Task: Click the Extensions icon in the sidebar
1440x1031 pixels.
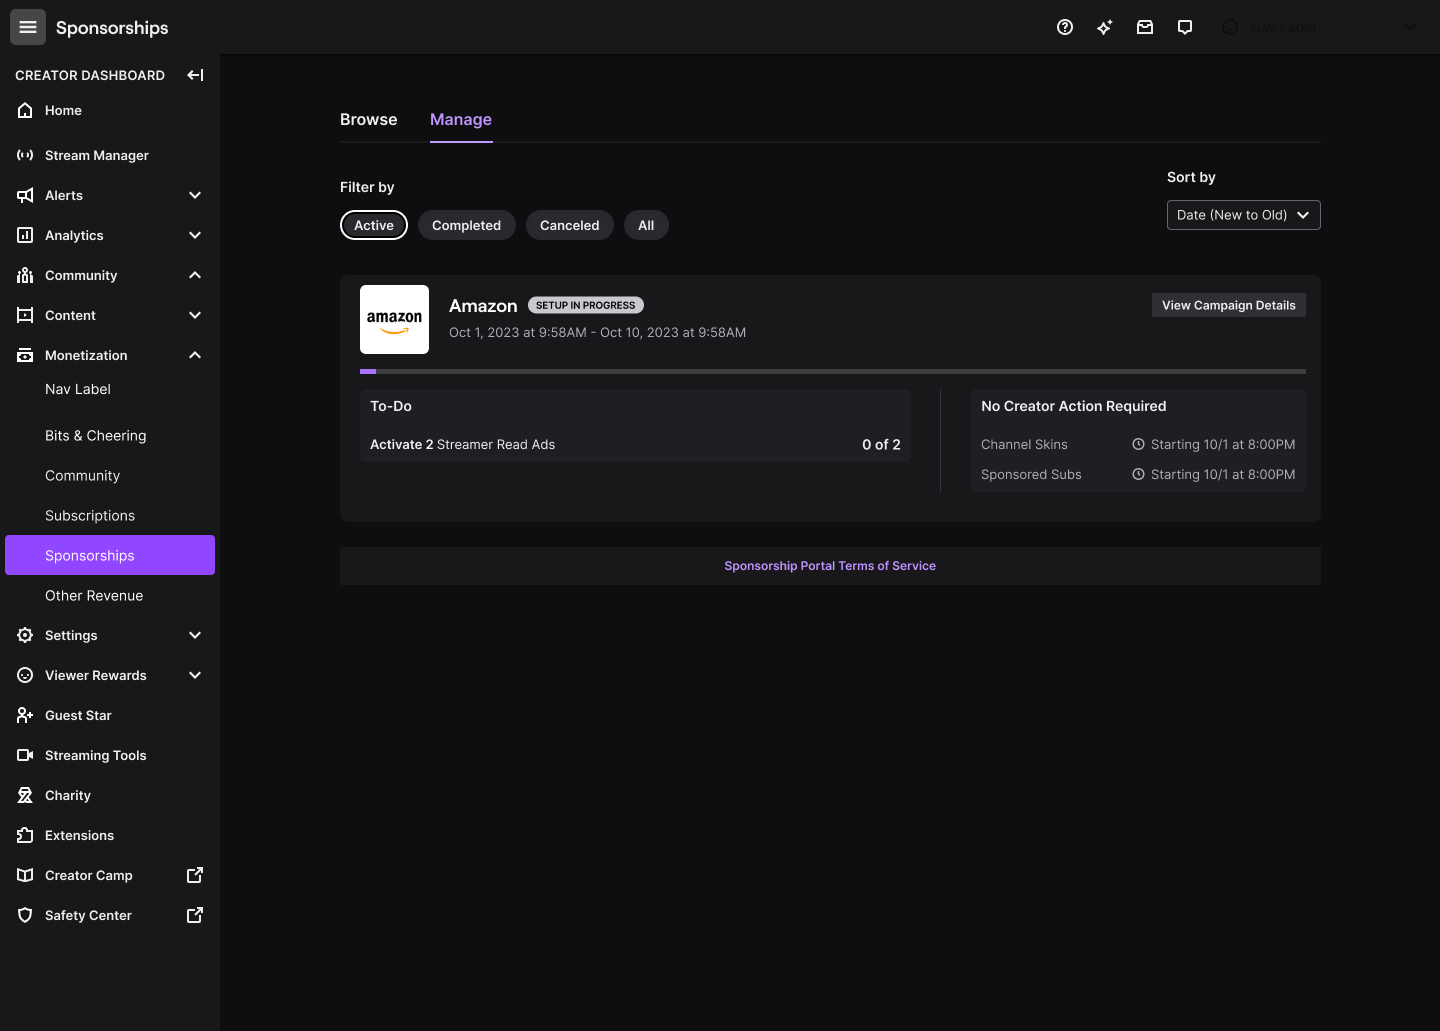Action: coord(25,835)
